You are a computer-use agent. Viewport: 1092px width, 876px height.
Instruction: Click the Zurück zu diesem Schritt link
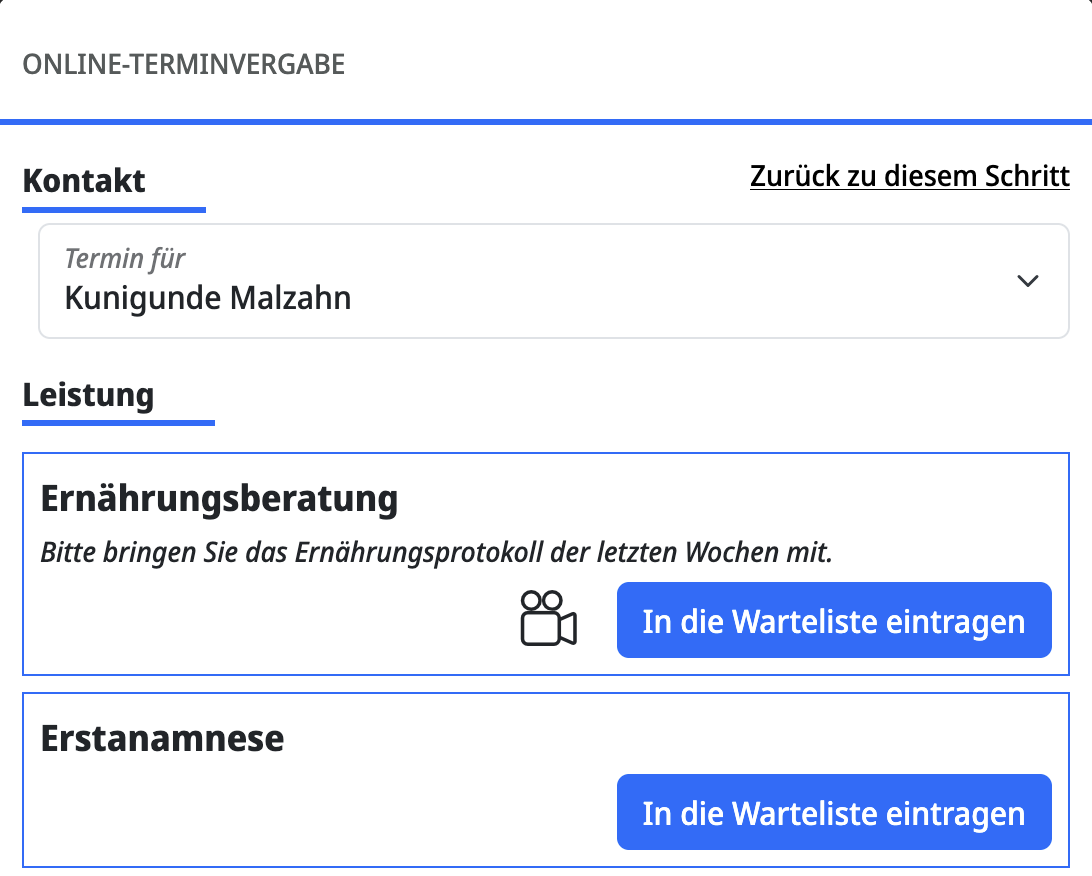coord(909,176)
